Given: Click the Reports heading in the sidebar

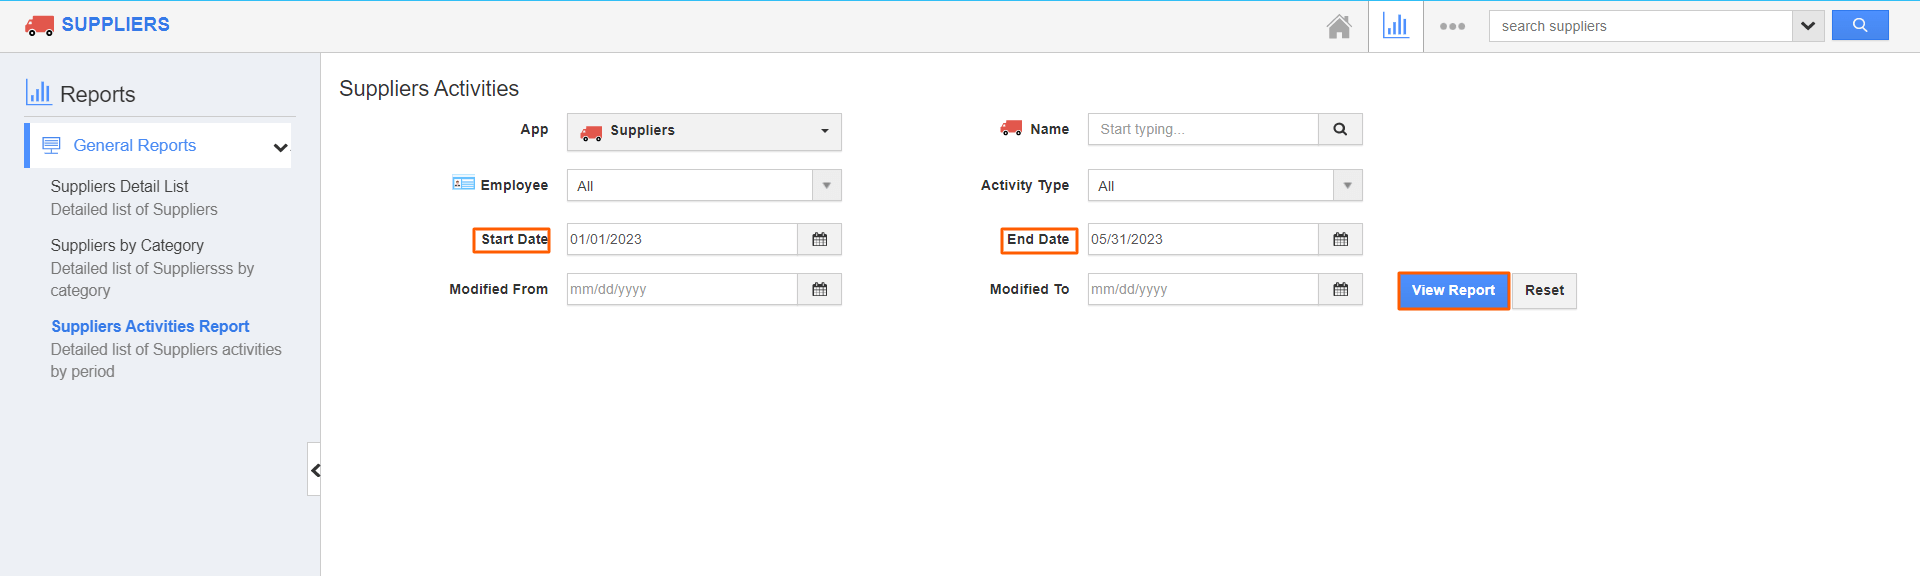Looking at the screenshot, I should pyautogui.click(x=97, y=94).
